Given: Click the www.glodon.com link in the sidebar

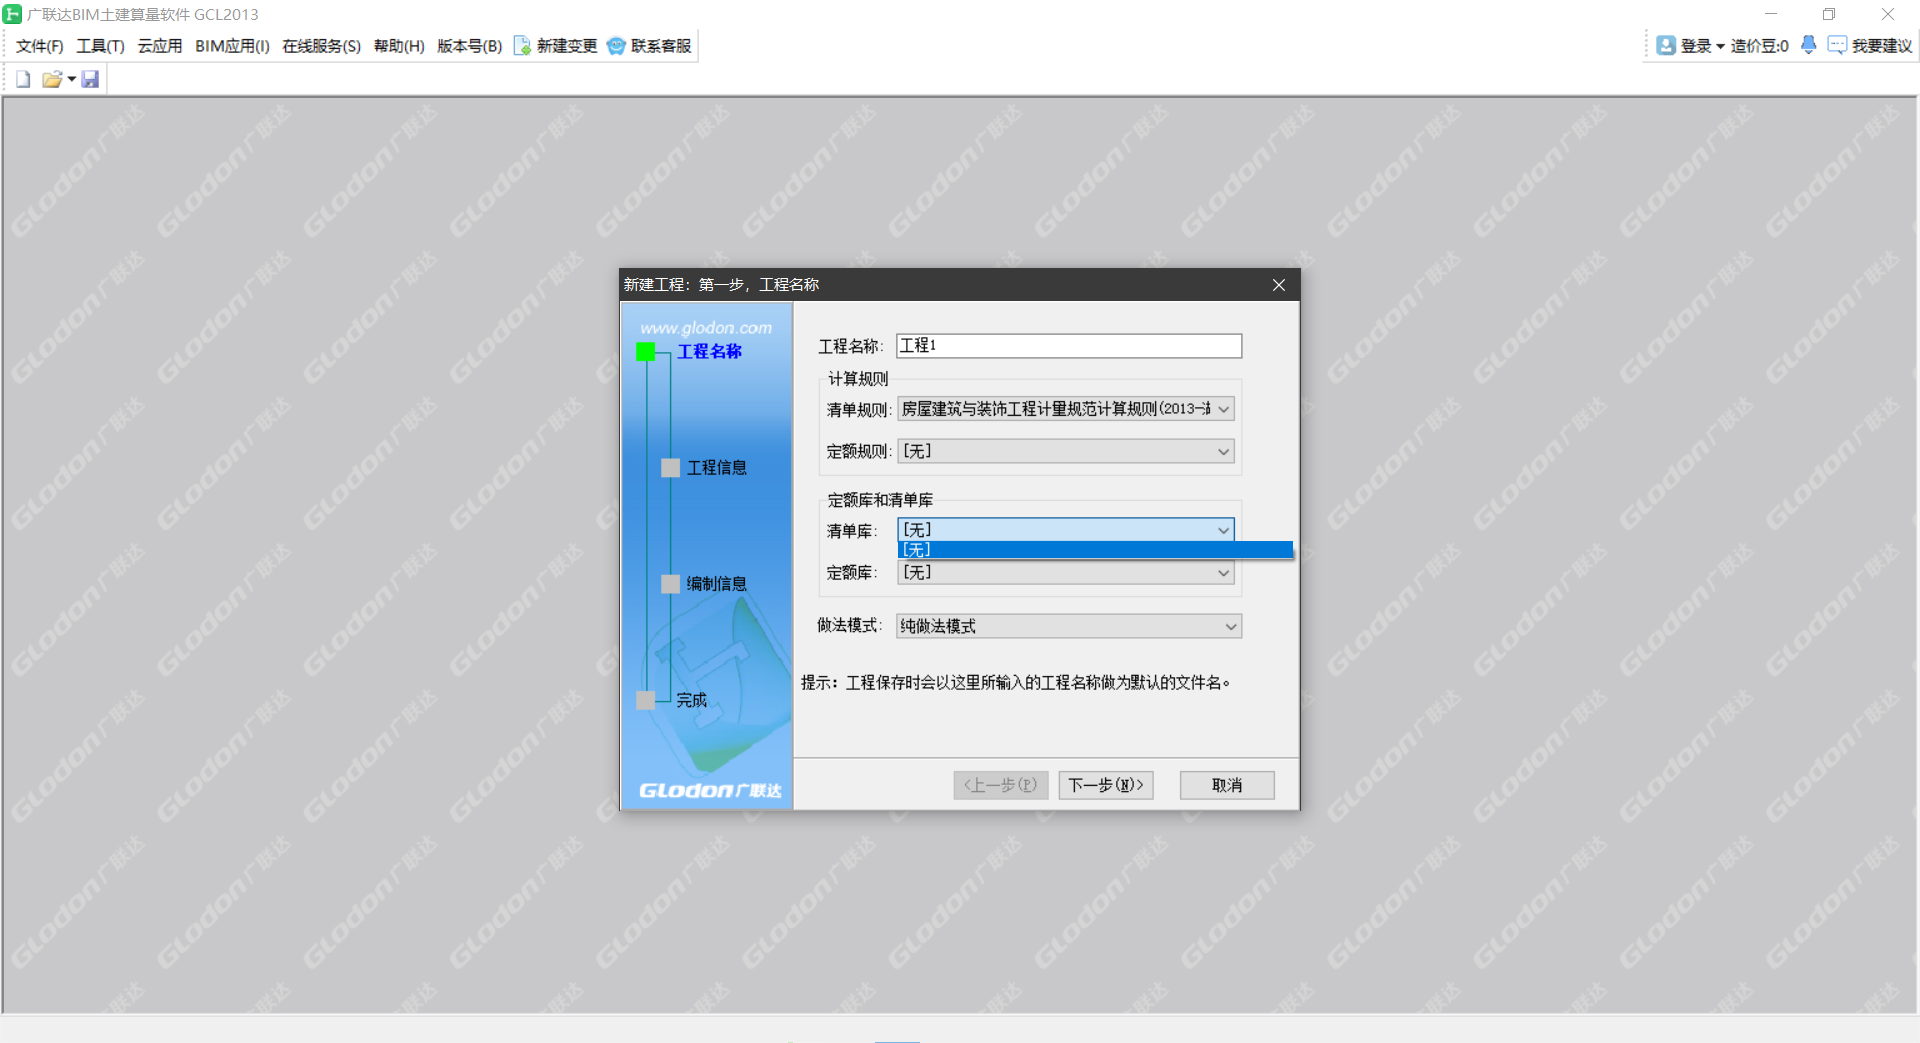Looking at the screenshot, I should pos(706,328).
